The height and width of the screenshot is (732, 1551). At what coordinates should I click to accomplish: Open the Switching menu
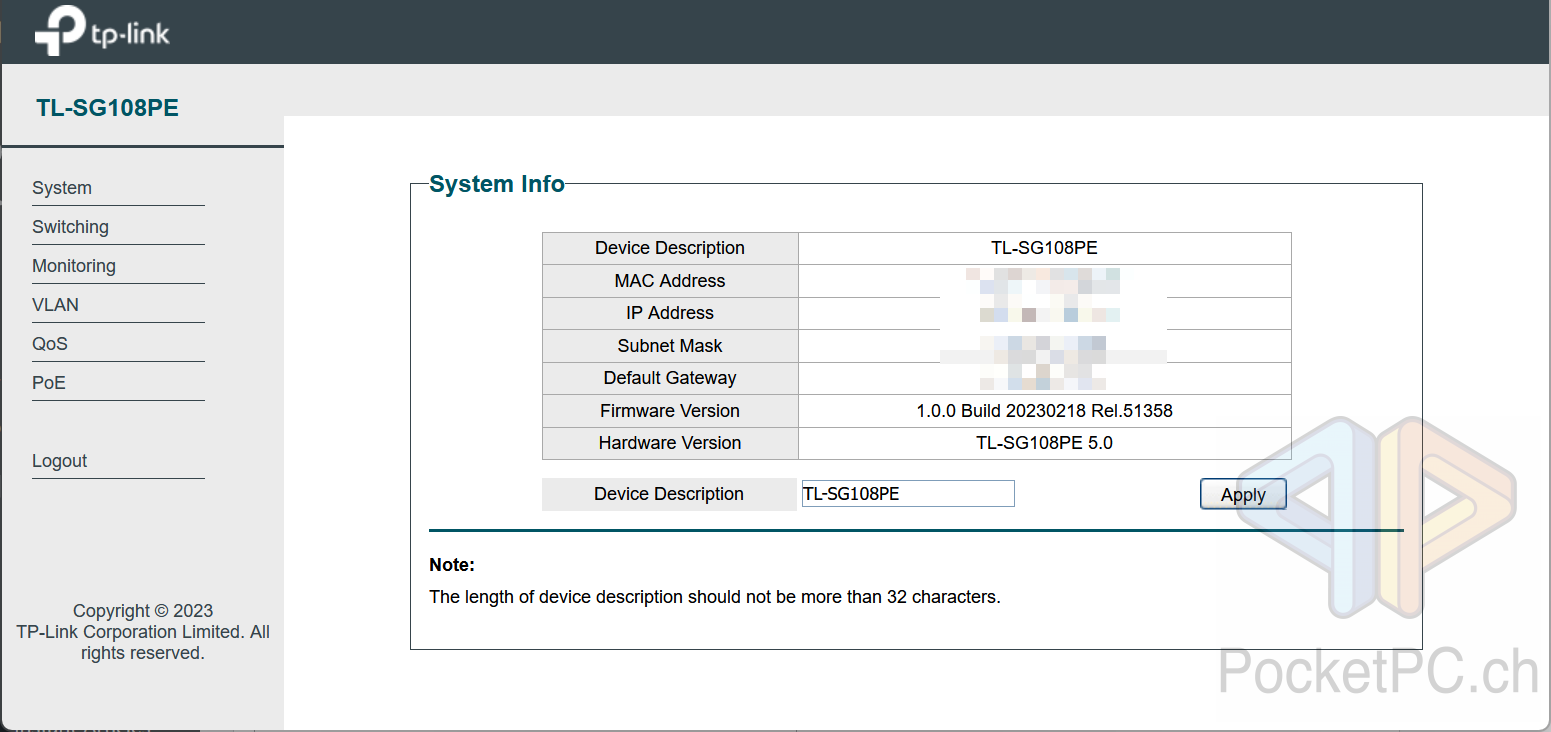pyautogui.click(x=70, y=227)
